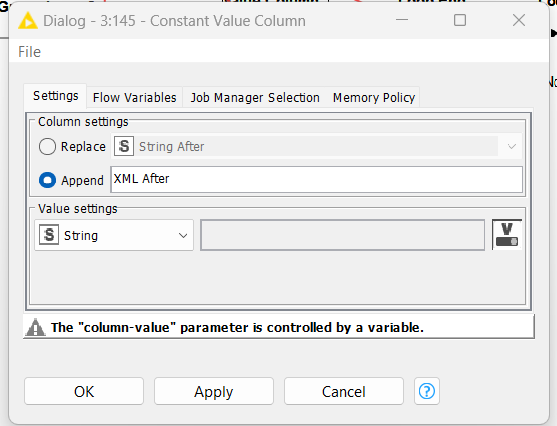Select the Append radio button
The width and height of the screenshot is (557, 426).
coord(47,180)
